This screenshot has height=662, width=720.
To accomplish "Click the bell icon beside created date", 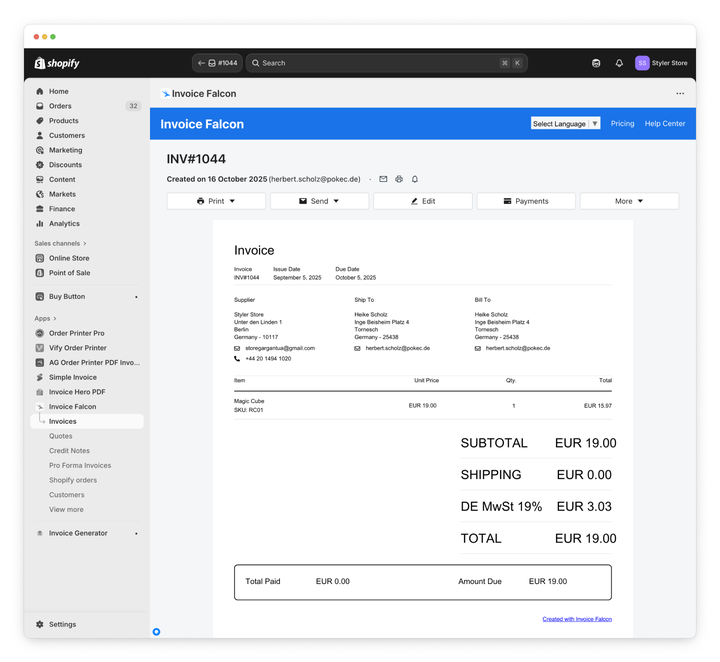I will [415, 179].
